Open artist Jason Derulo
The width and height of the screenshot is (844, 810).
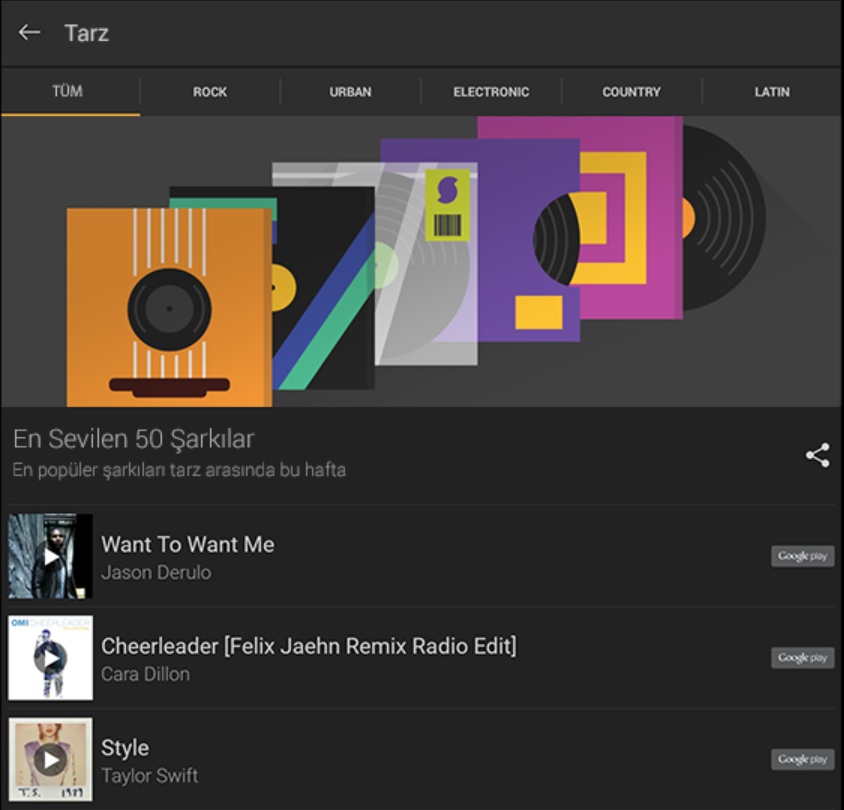[x=156, y=573]
